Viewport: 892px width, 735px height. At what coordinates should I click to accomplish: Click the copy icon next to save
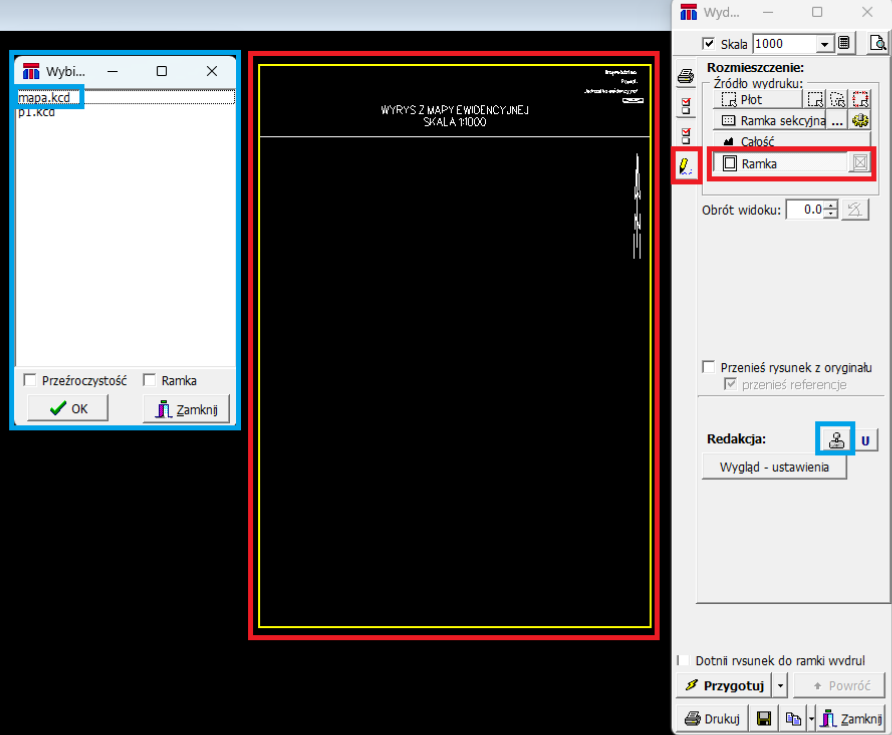tap(792, 718)
